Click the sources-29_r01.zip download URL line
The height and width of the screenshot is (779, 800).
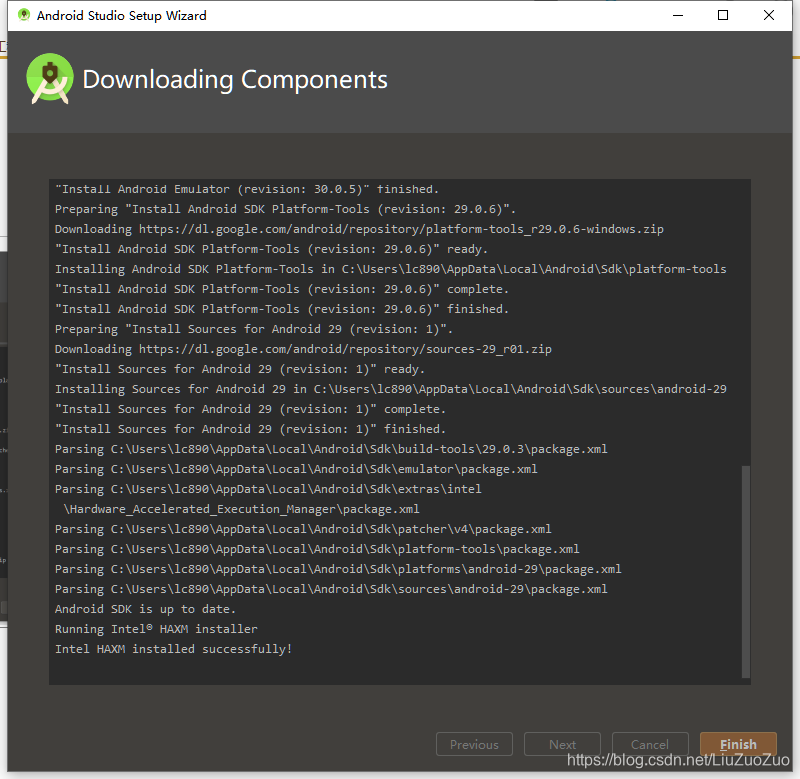[x=303, y=349]
